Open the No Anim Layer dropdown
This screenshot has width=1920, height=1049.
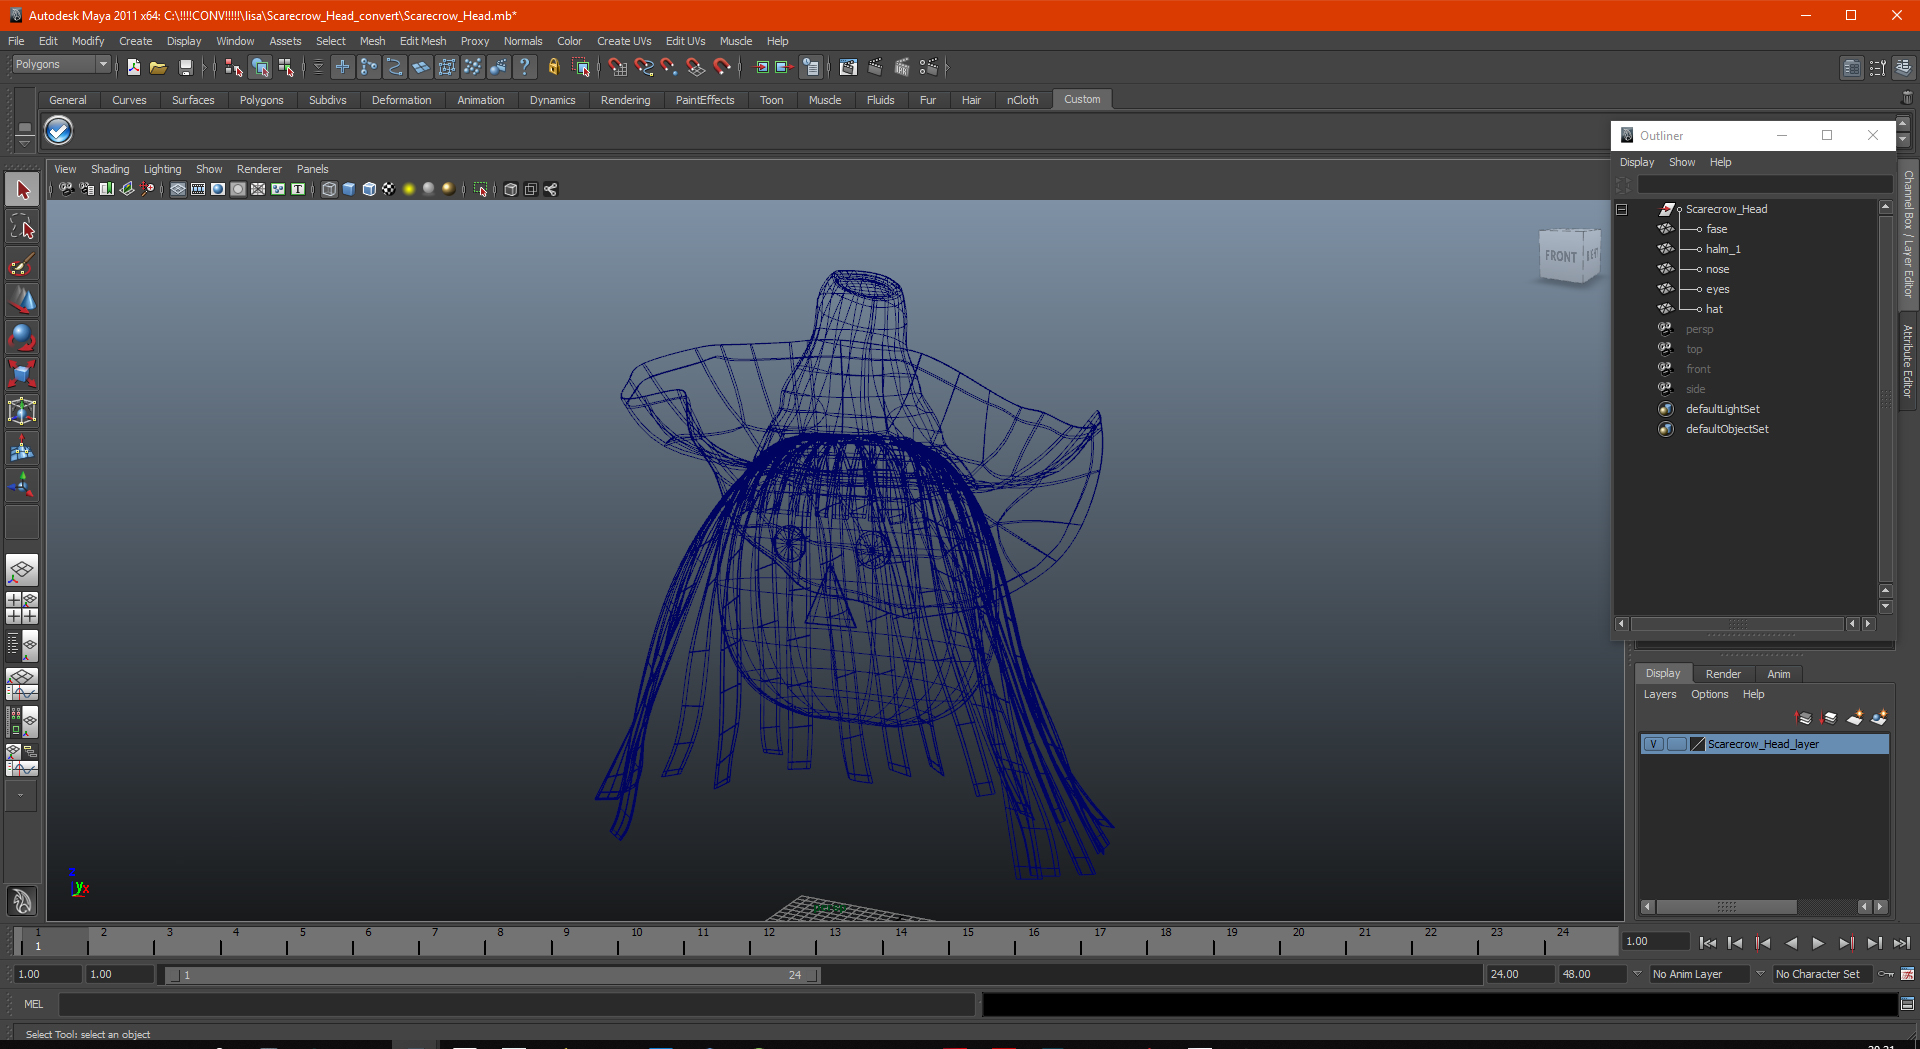[x=1699, y=974]
